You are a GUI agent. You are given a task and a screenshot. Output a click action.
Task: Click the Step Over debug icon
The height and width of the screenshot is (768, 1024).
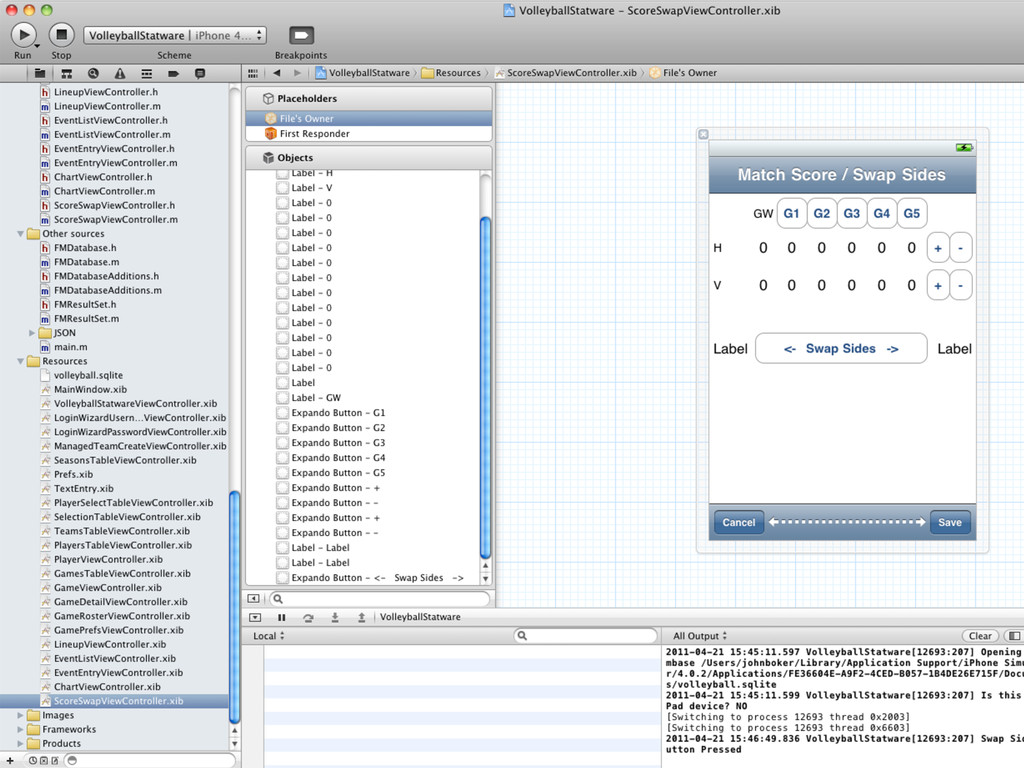308,617
